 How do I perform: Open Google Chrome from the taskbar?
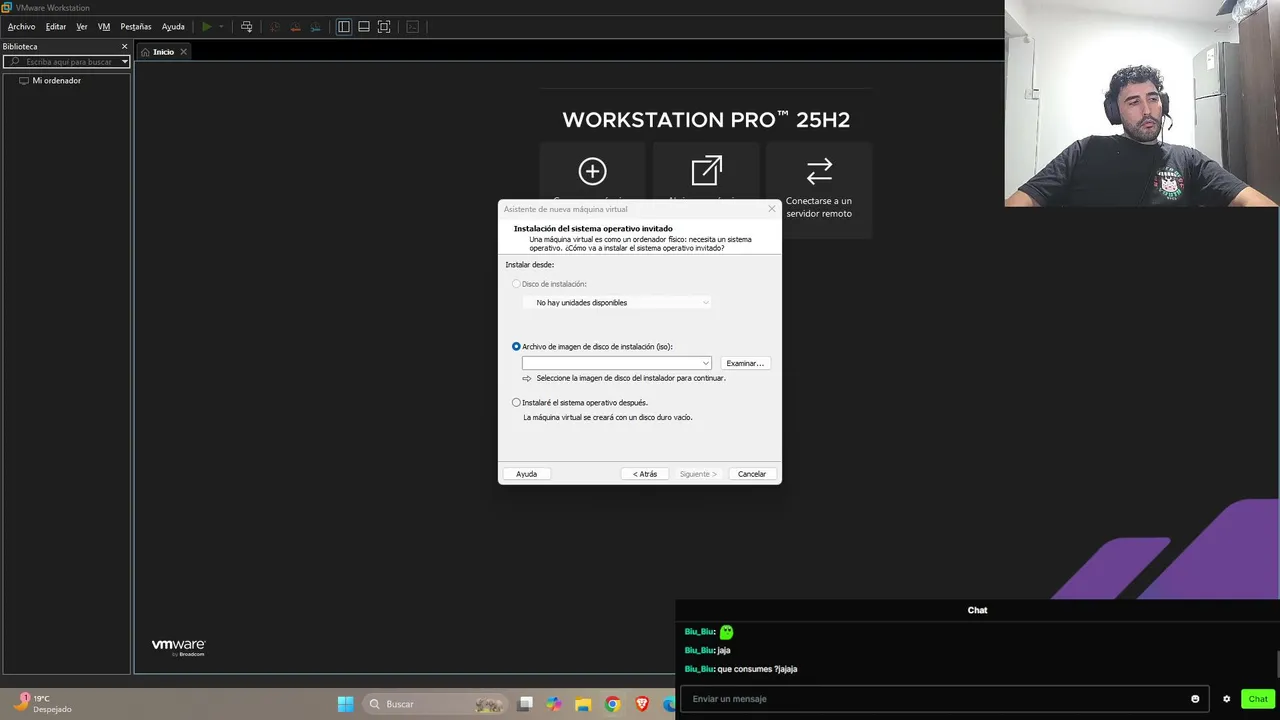pyautogui.click(x=613, y=704)
